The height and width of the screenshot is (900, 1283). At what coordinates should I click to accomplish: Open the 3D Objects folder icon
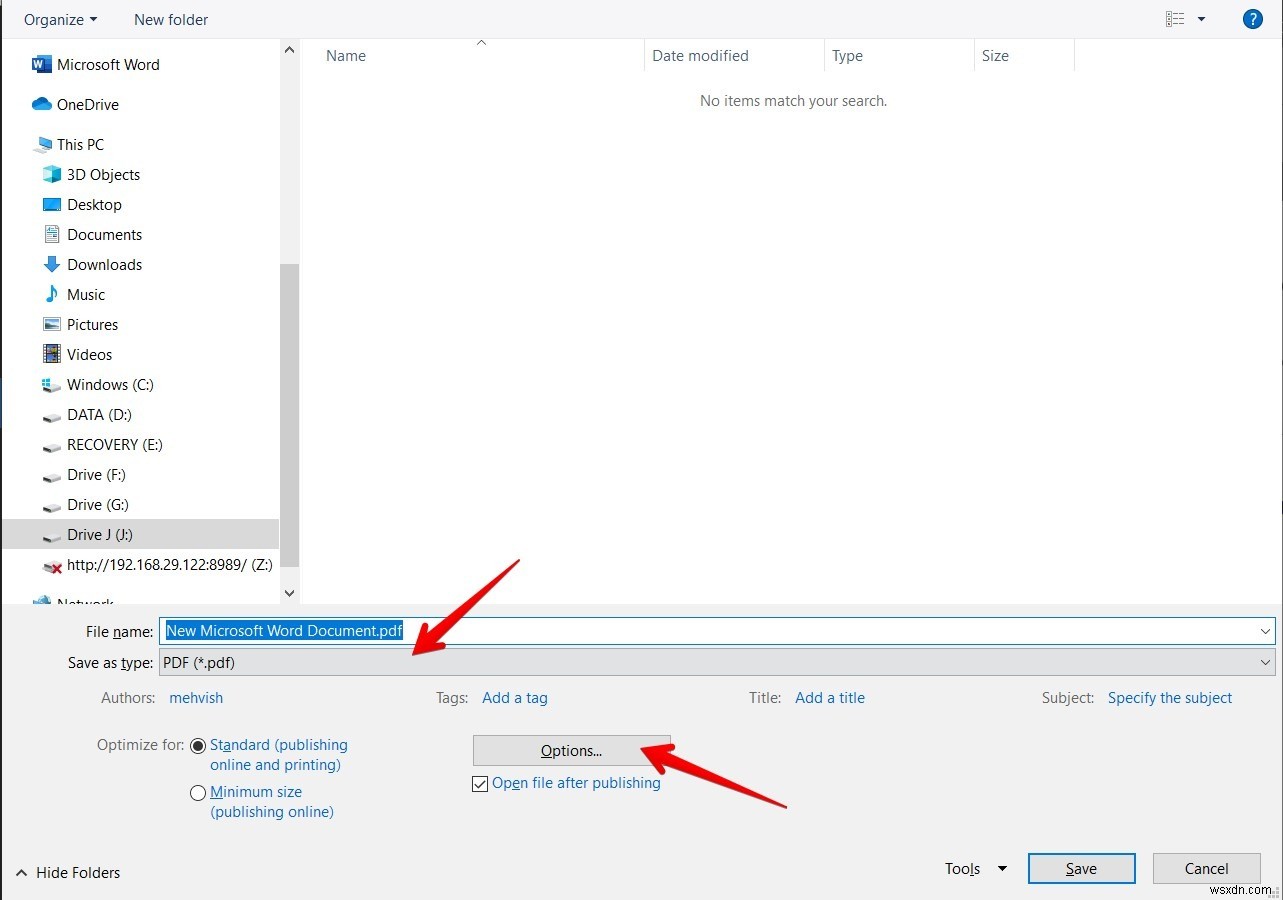pos(52,175)
